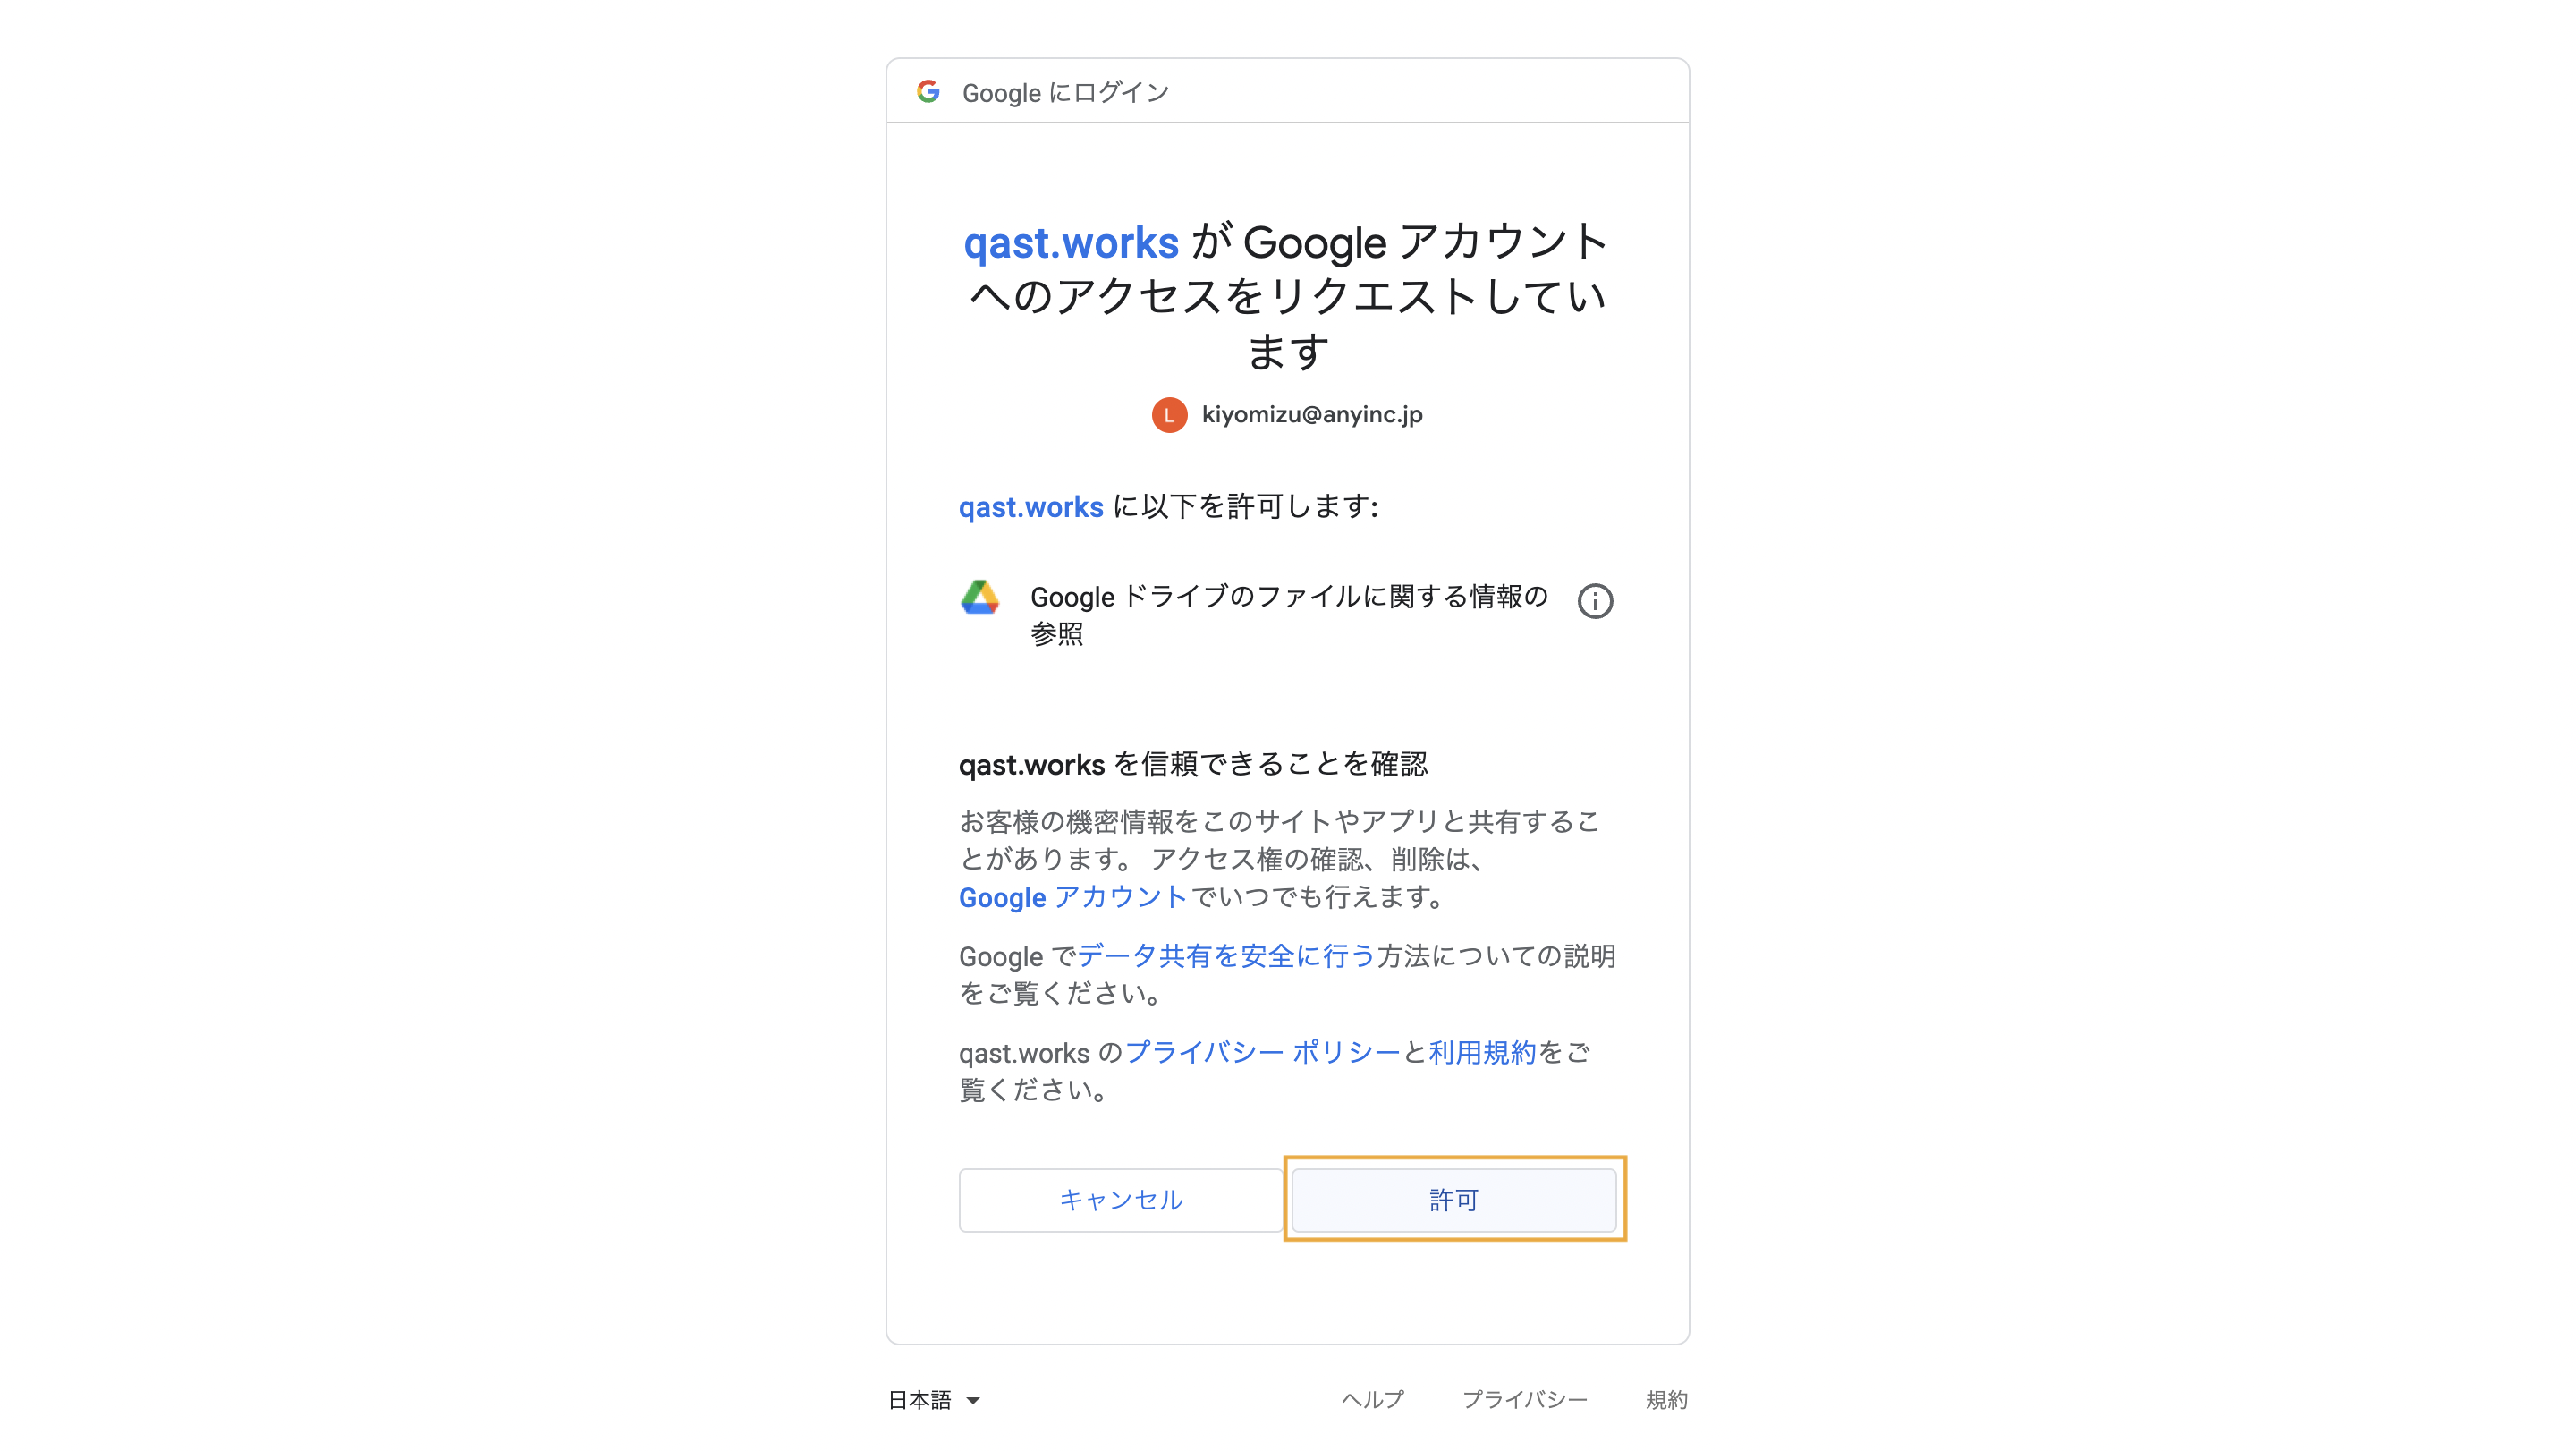Image resolution: width=2576 pixels, height=1451 pixels.
Task: Click the 許可 allow button
Action: pos(1454,1199)
